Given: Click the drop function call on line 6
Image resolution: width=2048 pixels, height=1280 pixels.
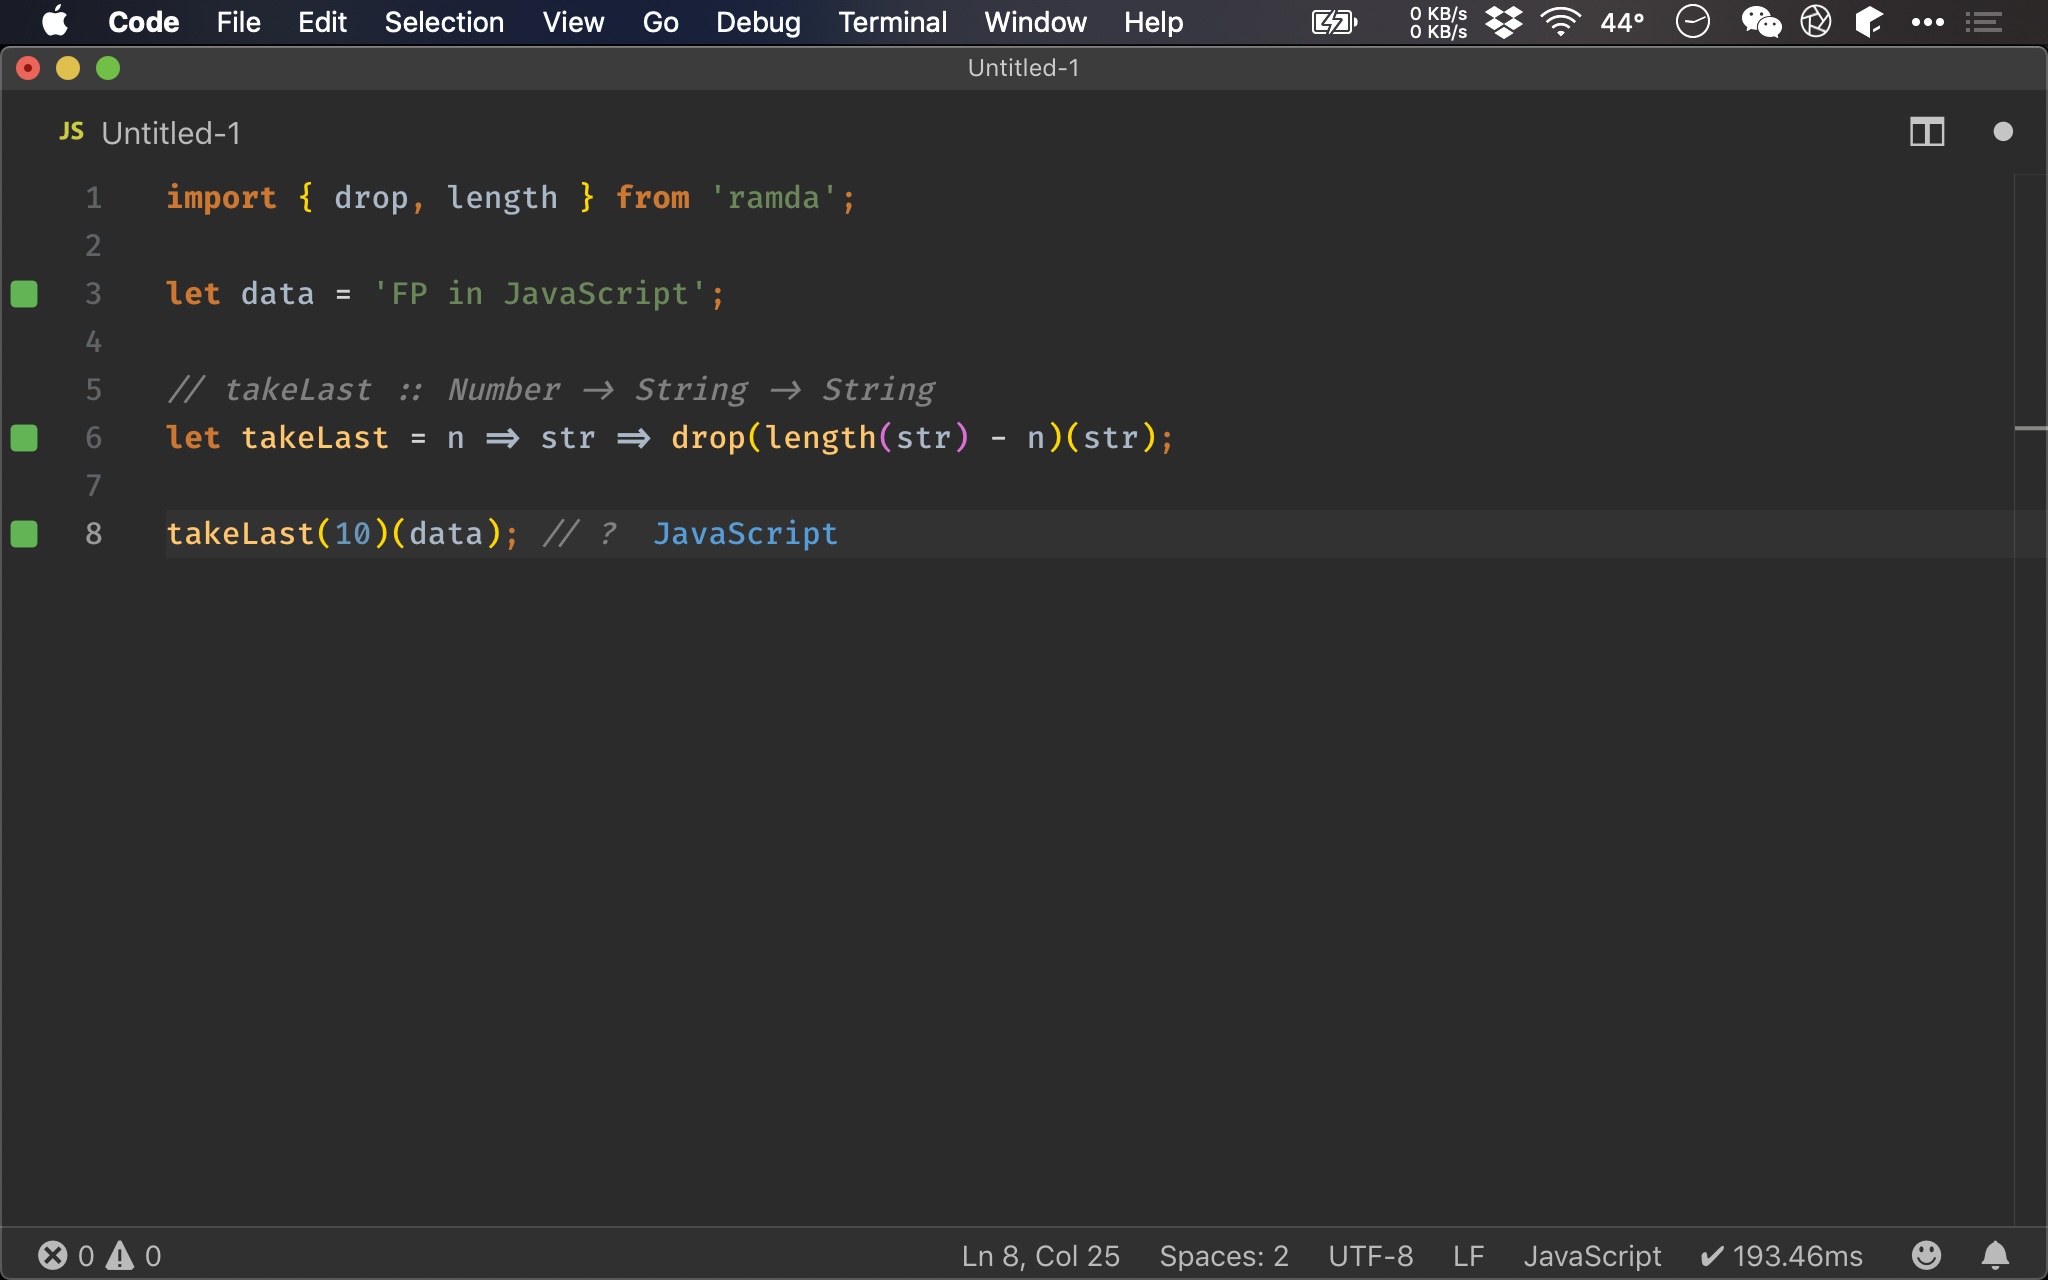Looking at the screenshot, I should [708, 438].
